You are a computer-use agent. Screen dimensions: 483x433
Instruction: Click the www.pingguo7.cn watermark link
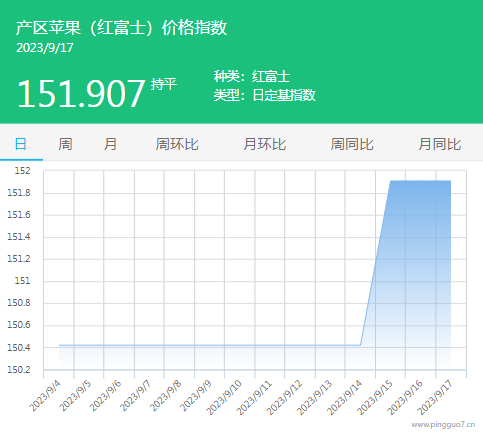443,425
